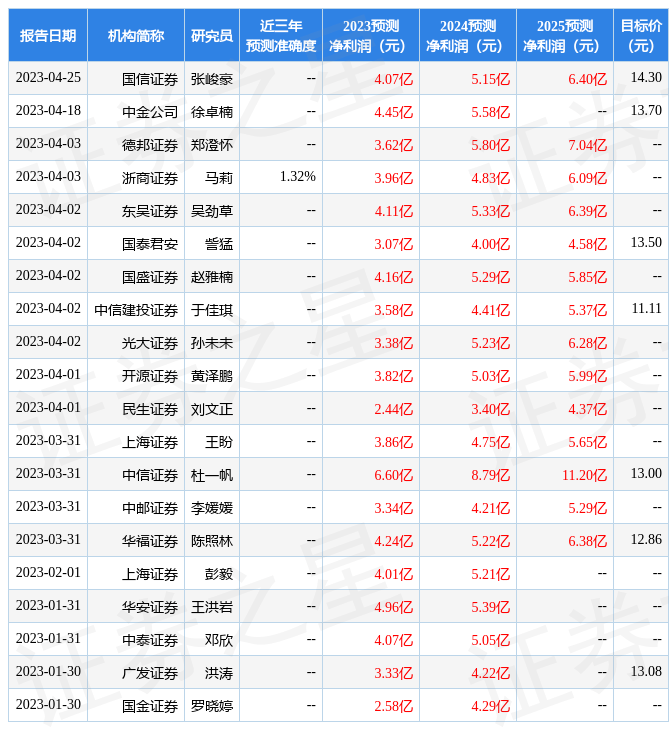669x730 pixels.
Task: Click the 近三年预测准确度 column header
Action: (281, 36)
